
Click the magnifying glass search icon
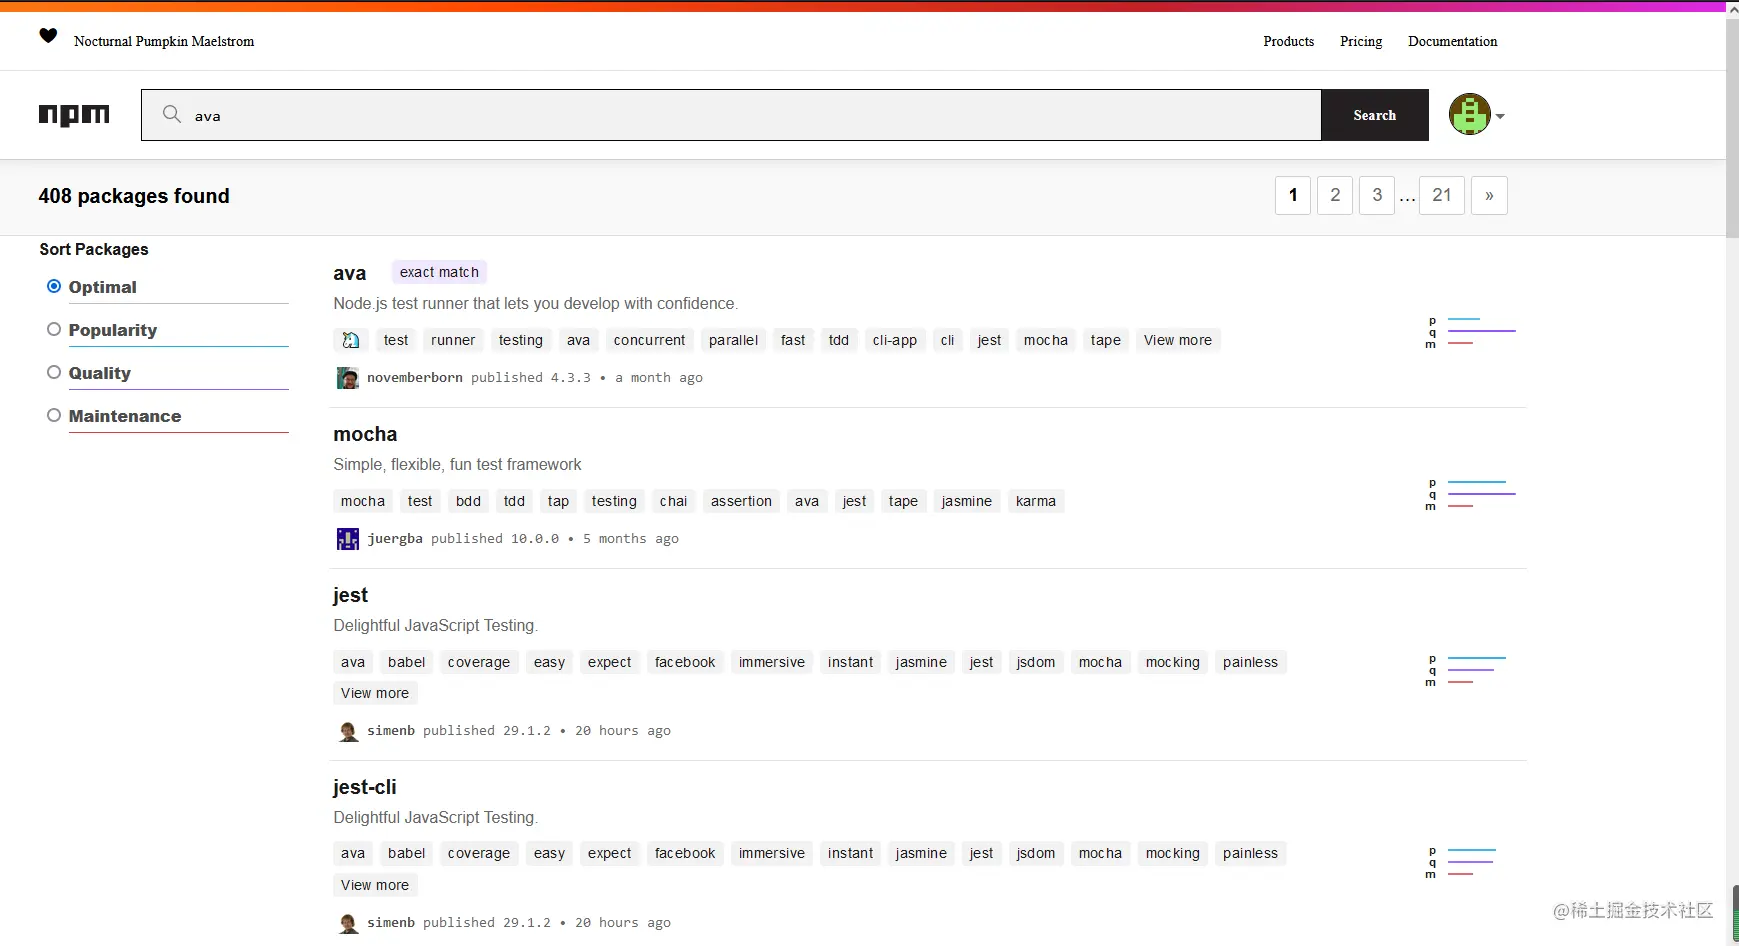tap(172, 114)
